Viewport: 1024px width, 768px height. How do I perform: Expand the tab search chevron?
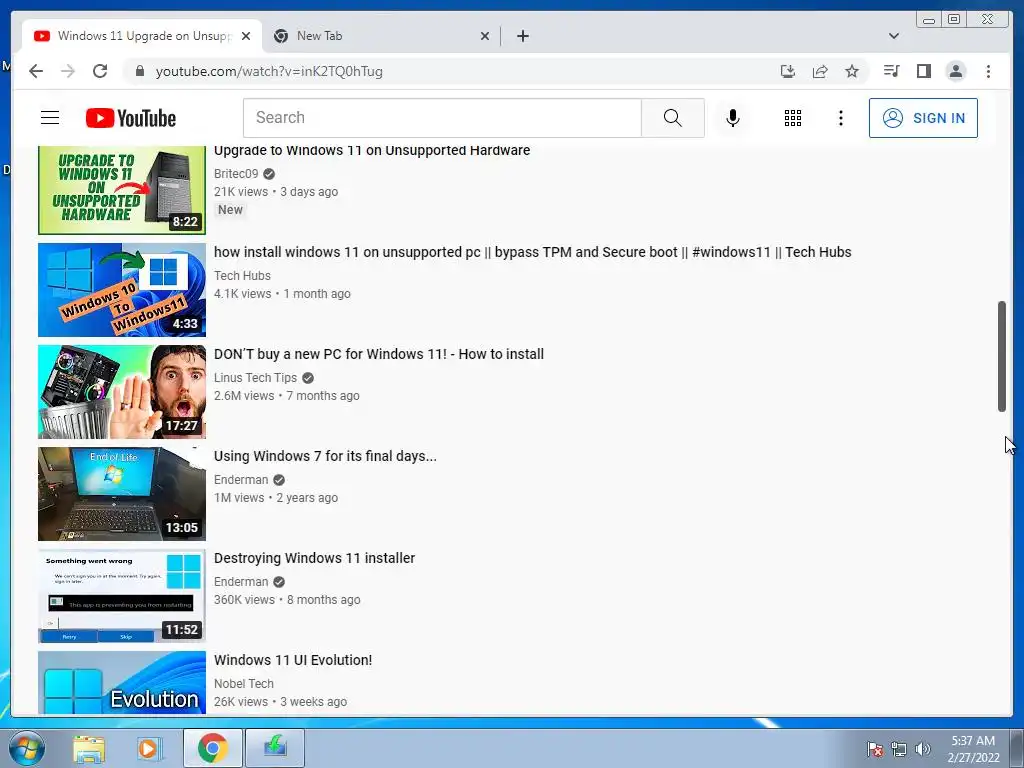(x=894, y=36)
